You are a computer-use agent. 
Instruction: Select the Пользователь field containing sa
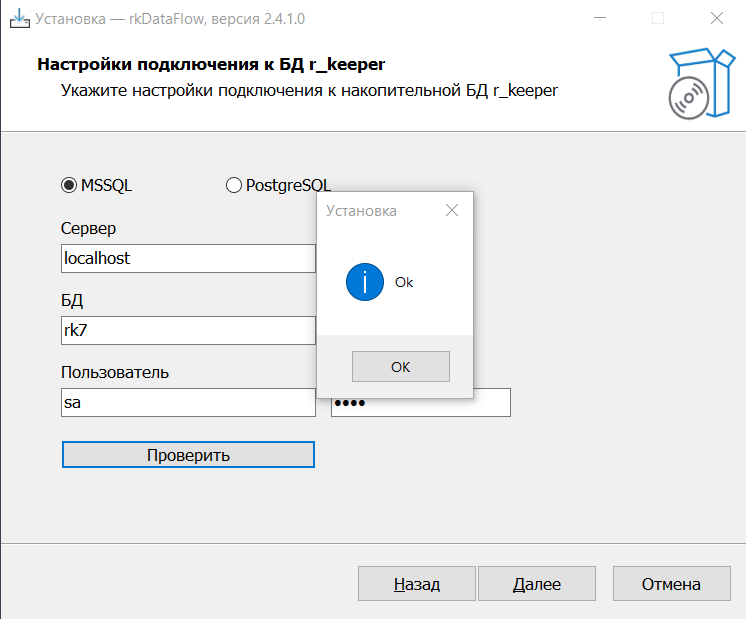point(187,403)
